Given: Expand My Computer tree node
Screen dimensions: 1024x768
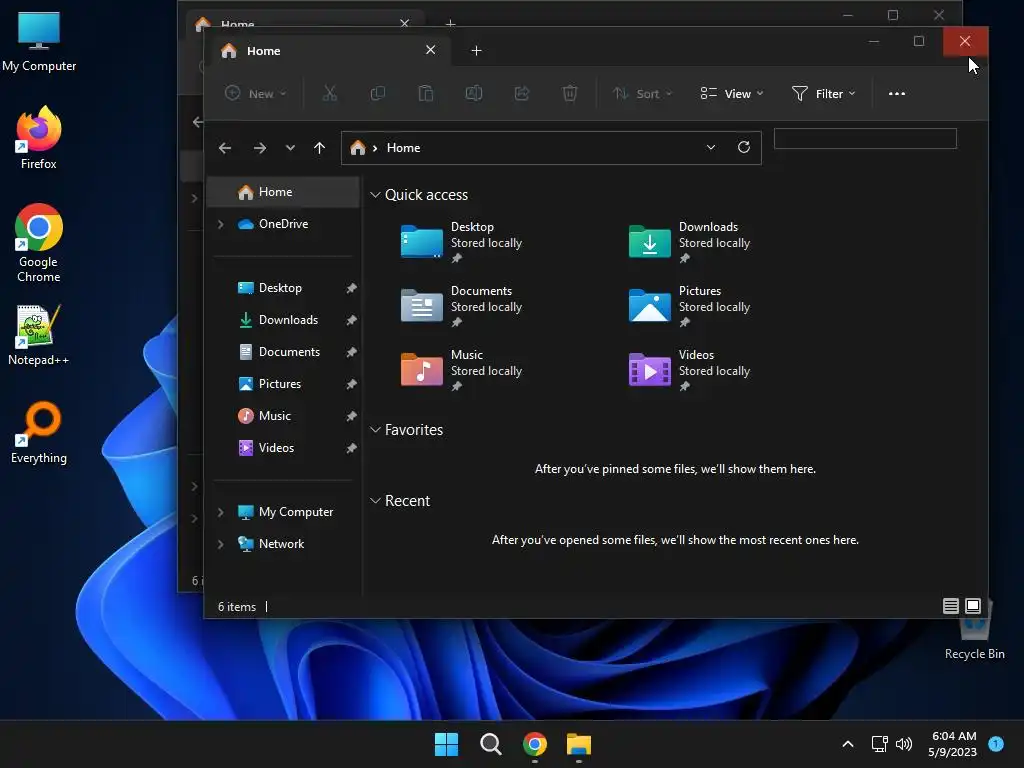Looking at the screenshot, I should tap(221, 512).
